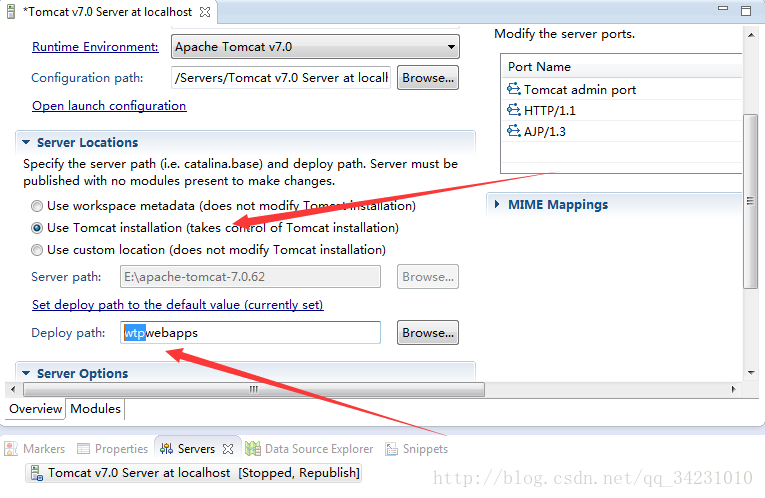Image resolution: width=765 pixels, height=498 pixels.
Task: Click the horizontal scrollbar thumb
Action: point(254,389)
